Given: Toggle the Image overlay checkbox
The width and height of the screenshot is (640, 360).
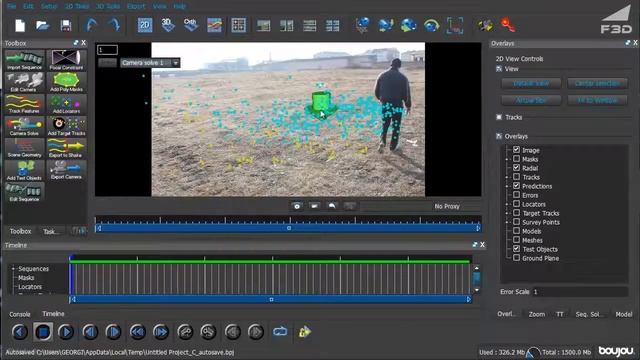Looking at the screenshot, I should pos(516,150).
